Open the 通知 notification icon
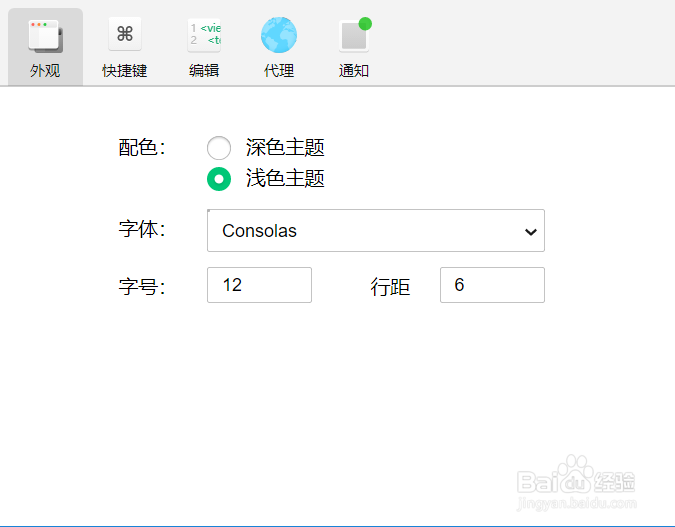The width and height of the screenshot is (675, 527). [355, 35]
